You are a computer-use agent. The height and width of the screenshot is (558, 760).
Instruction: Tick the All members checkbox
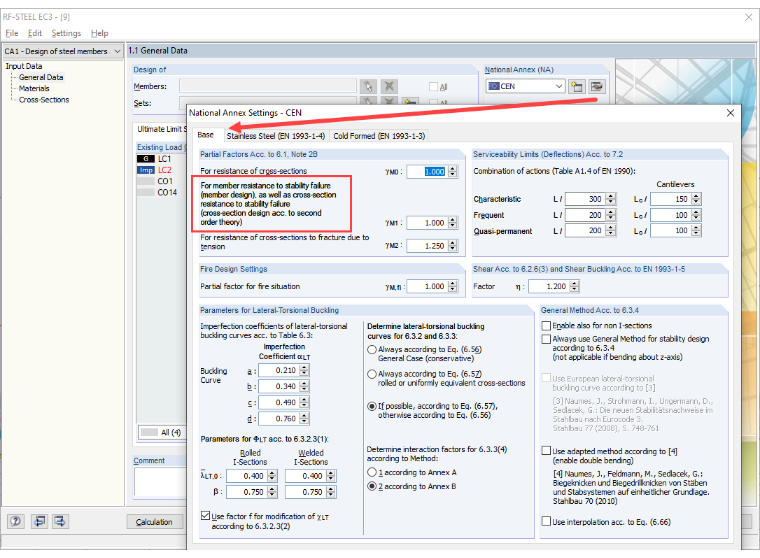(x=433, y=87)
